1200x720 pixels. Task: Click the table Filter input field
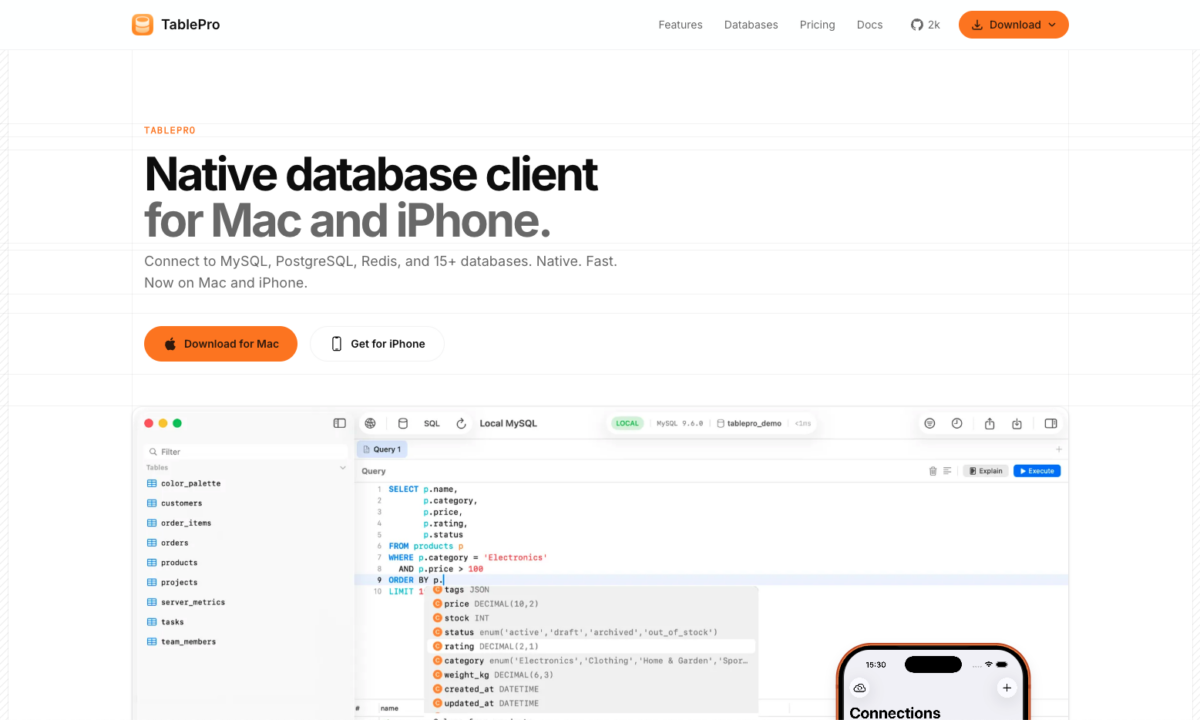click(246, 452)
